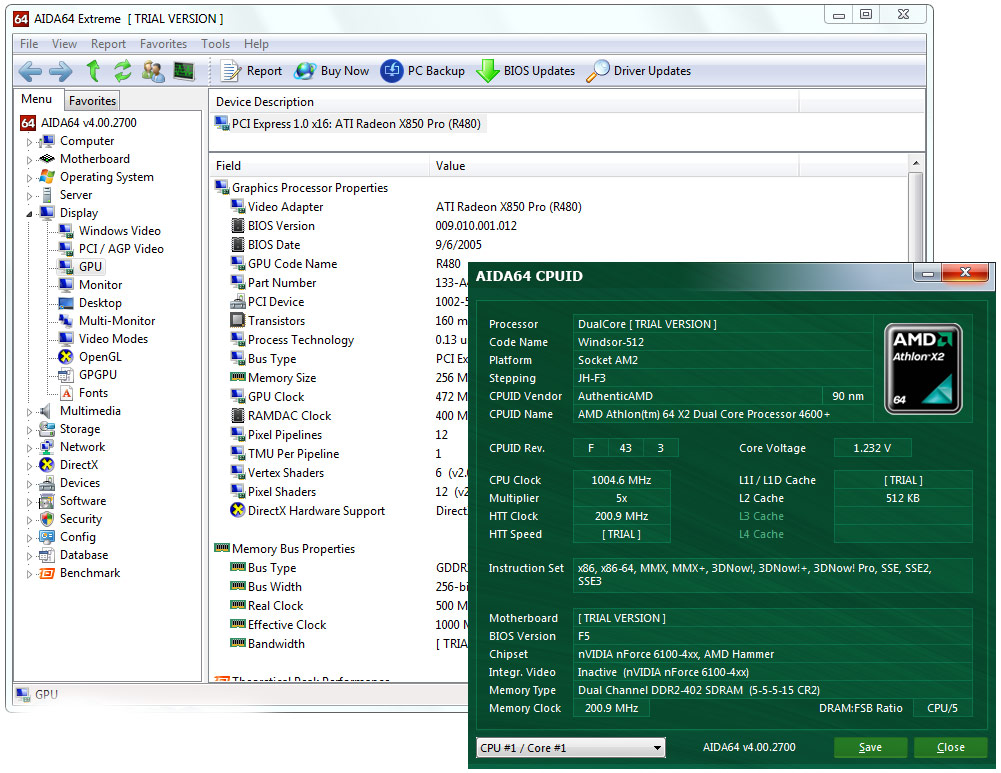Click the AMD Athlon X2 logo

(922, 369)
